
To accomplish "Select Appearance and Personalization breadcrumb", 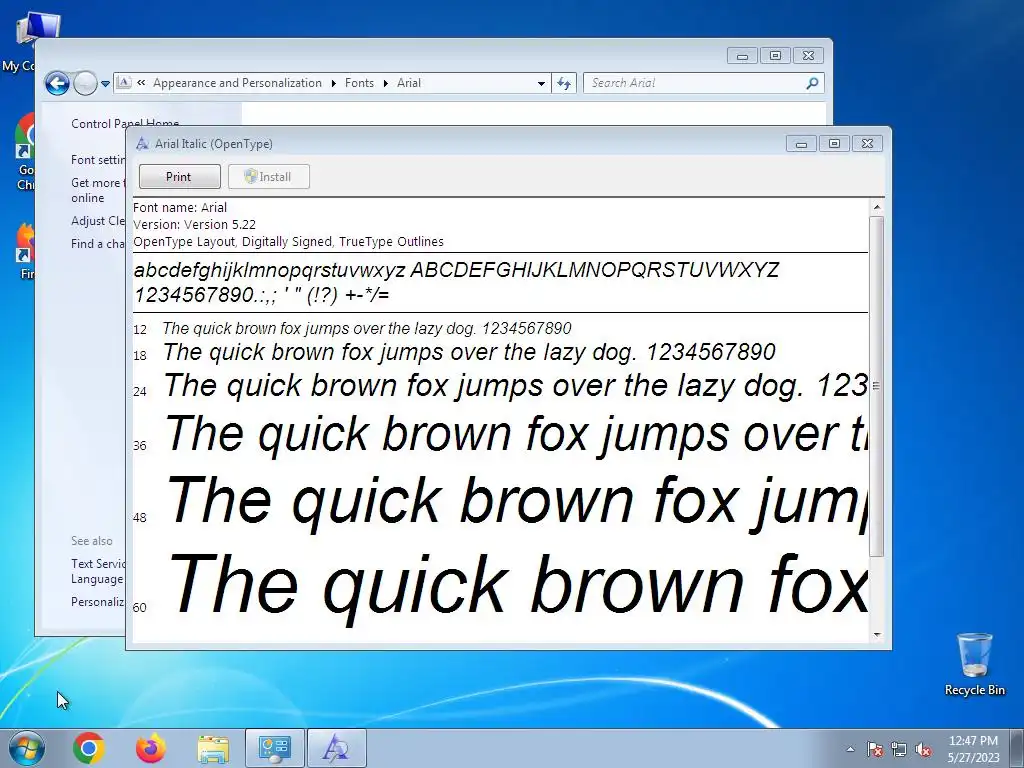I will pyautogui.click(x=237, y=83).
